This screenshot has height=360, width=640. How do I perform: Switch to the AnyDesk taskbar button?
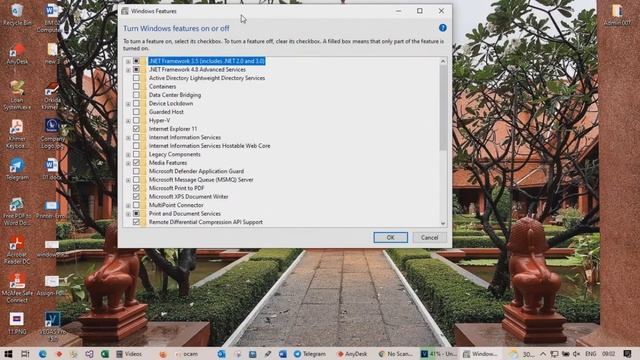[x=352, y=354]
